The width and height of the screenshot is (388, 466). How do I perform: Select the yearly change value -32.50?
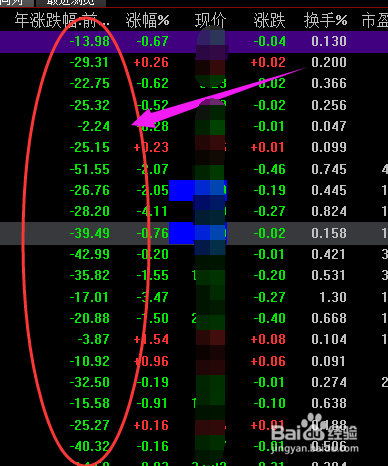90,382
